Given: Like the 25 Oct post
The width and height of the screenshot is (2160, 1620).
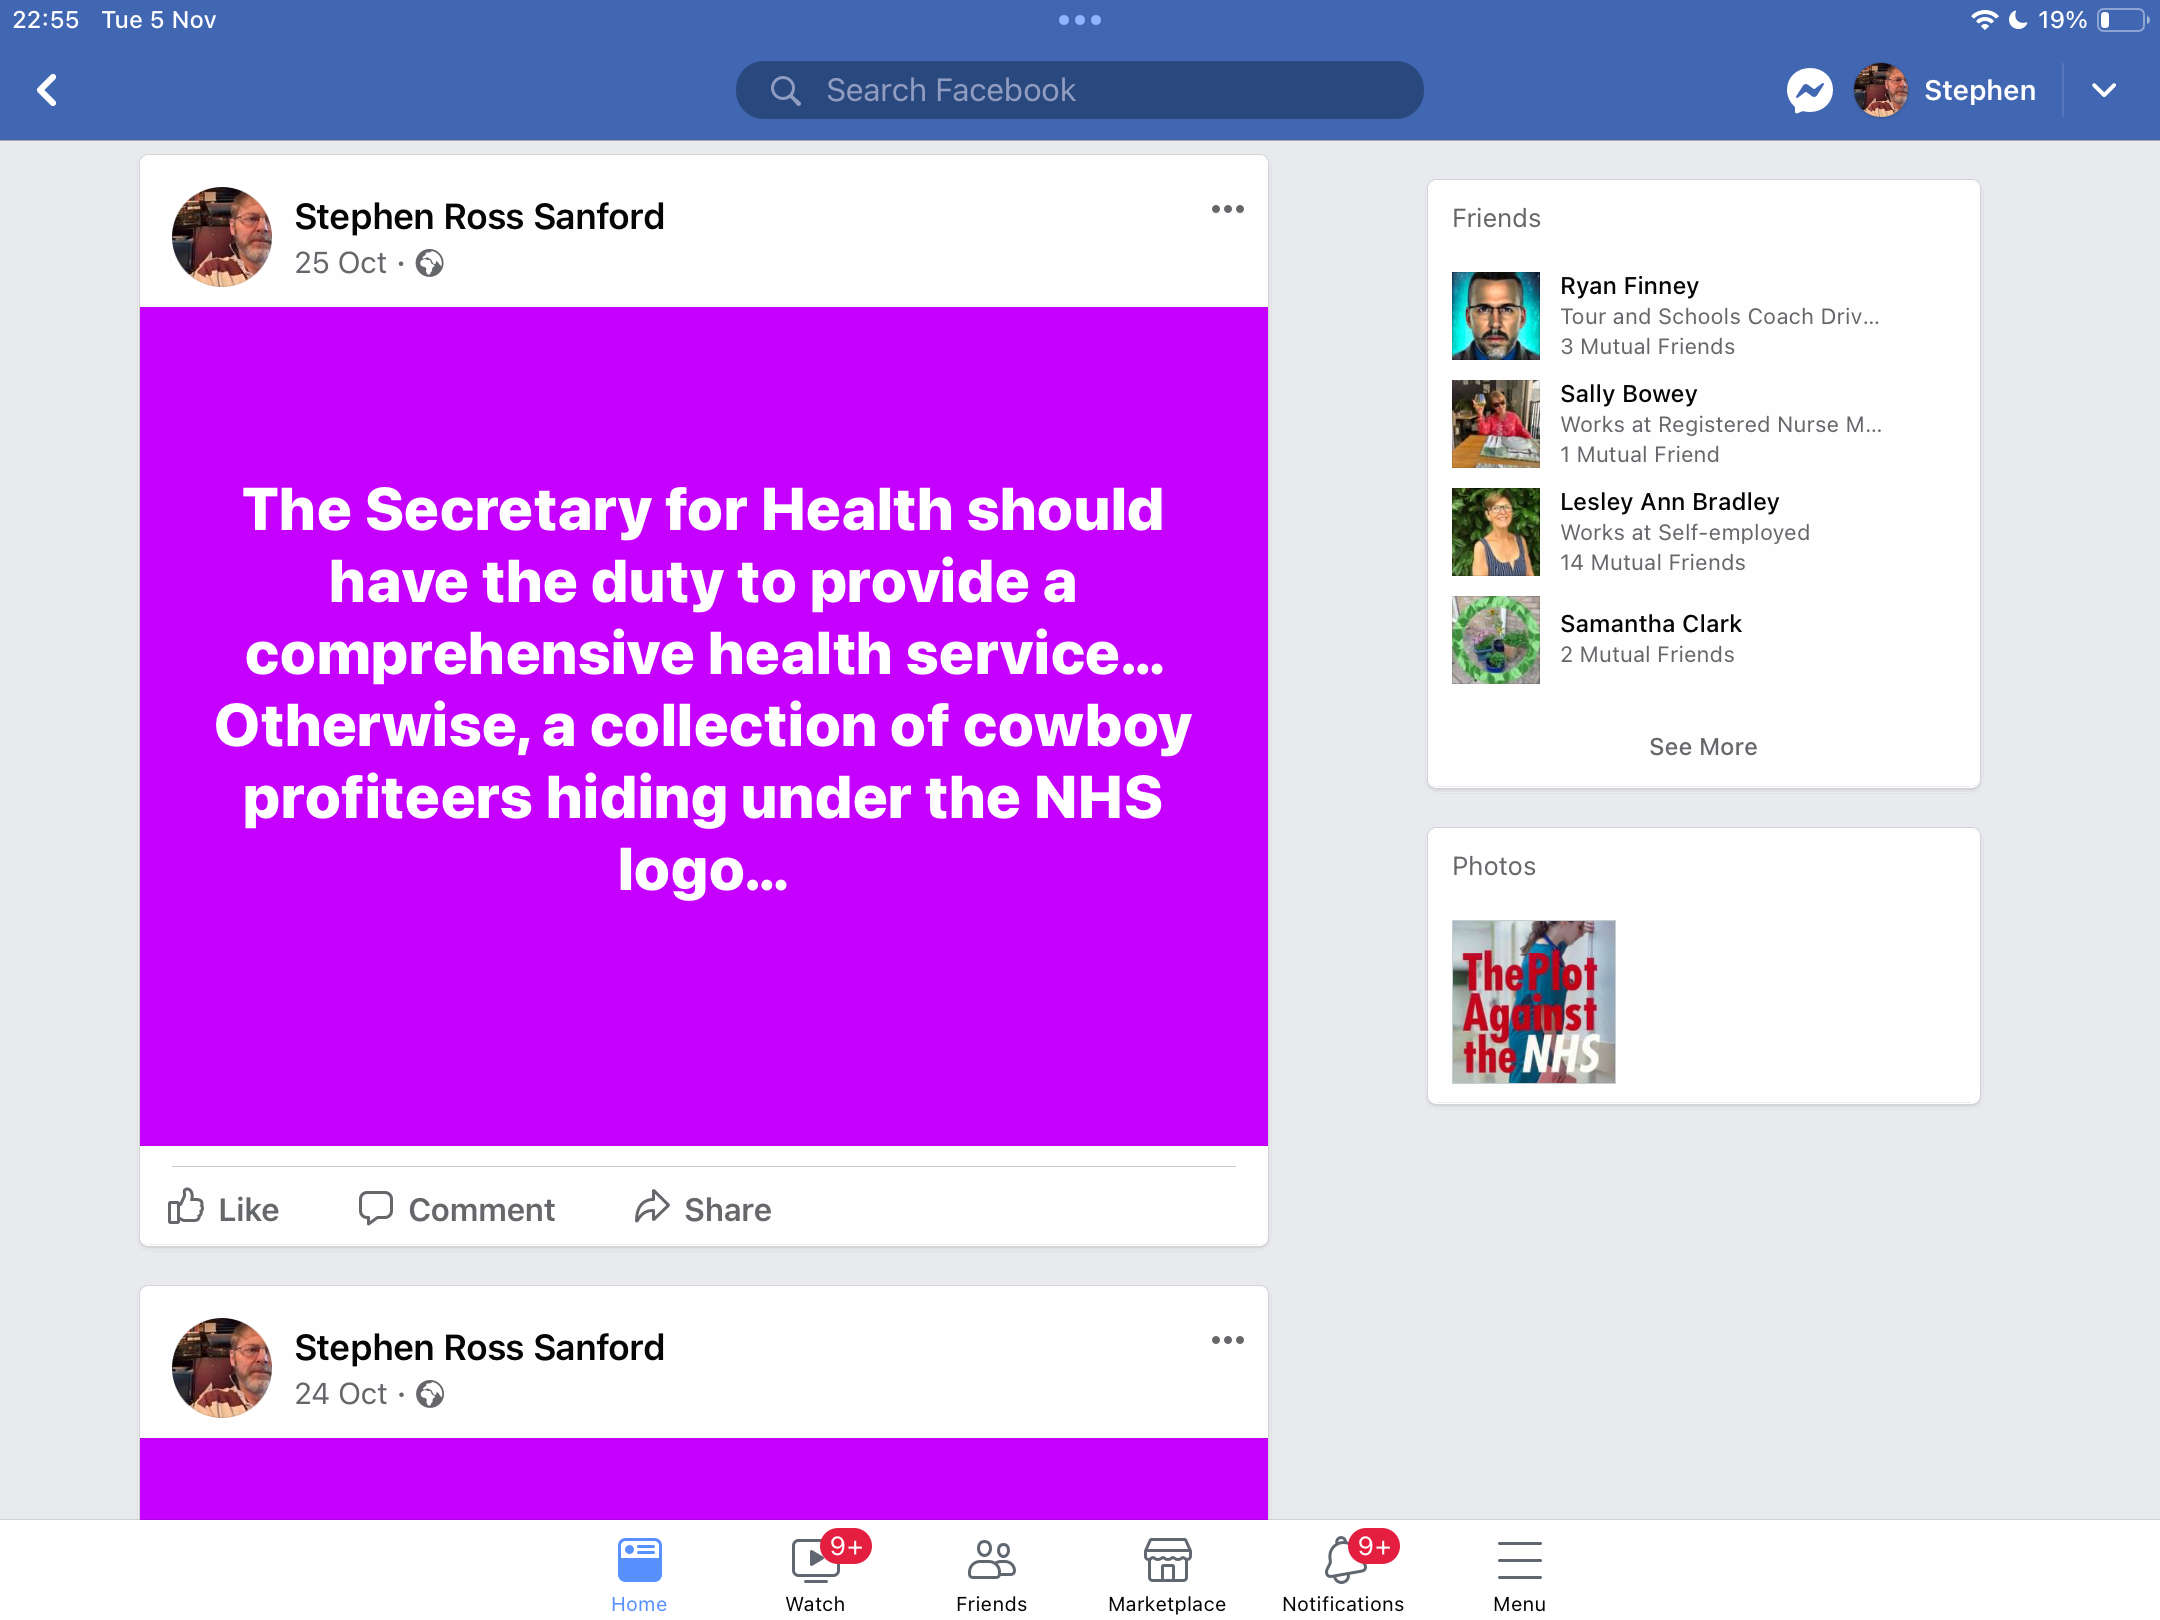Looking at the screenshot, I should coord(223,1208).
